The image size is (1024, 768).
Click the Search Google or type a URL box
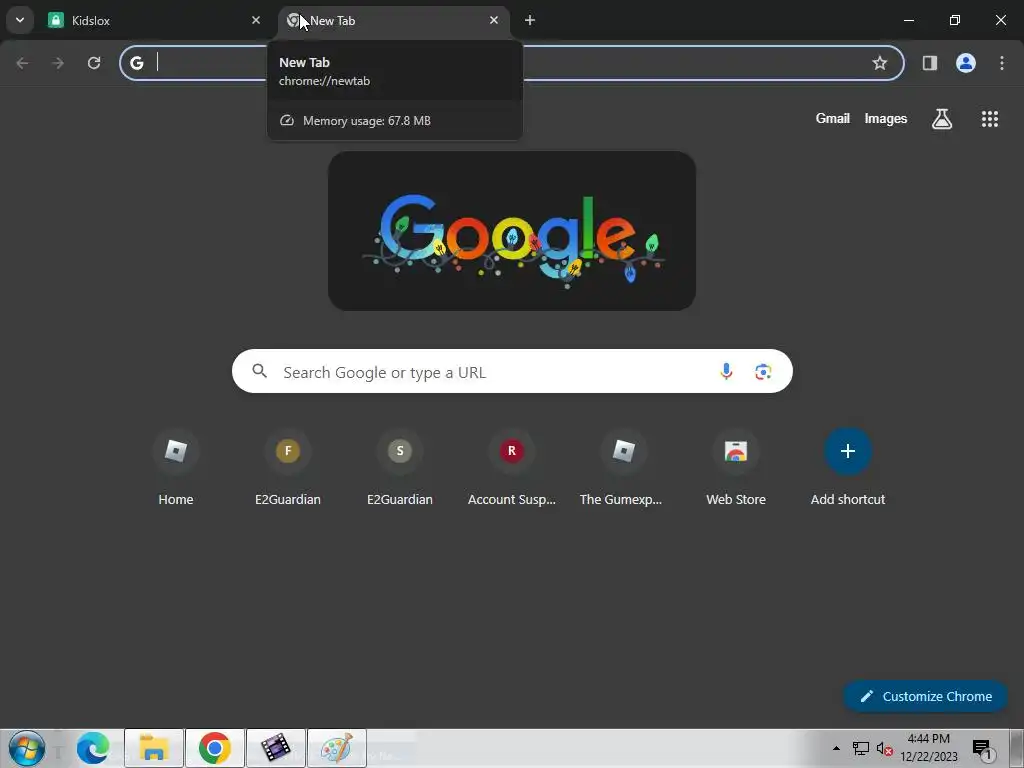coord(512,372)
